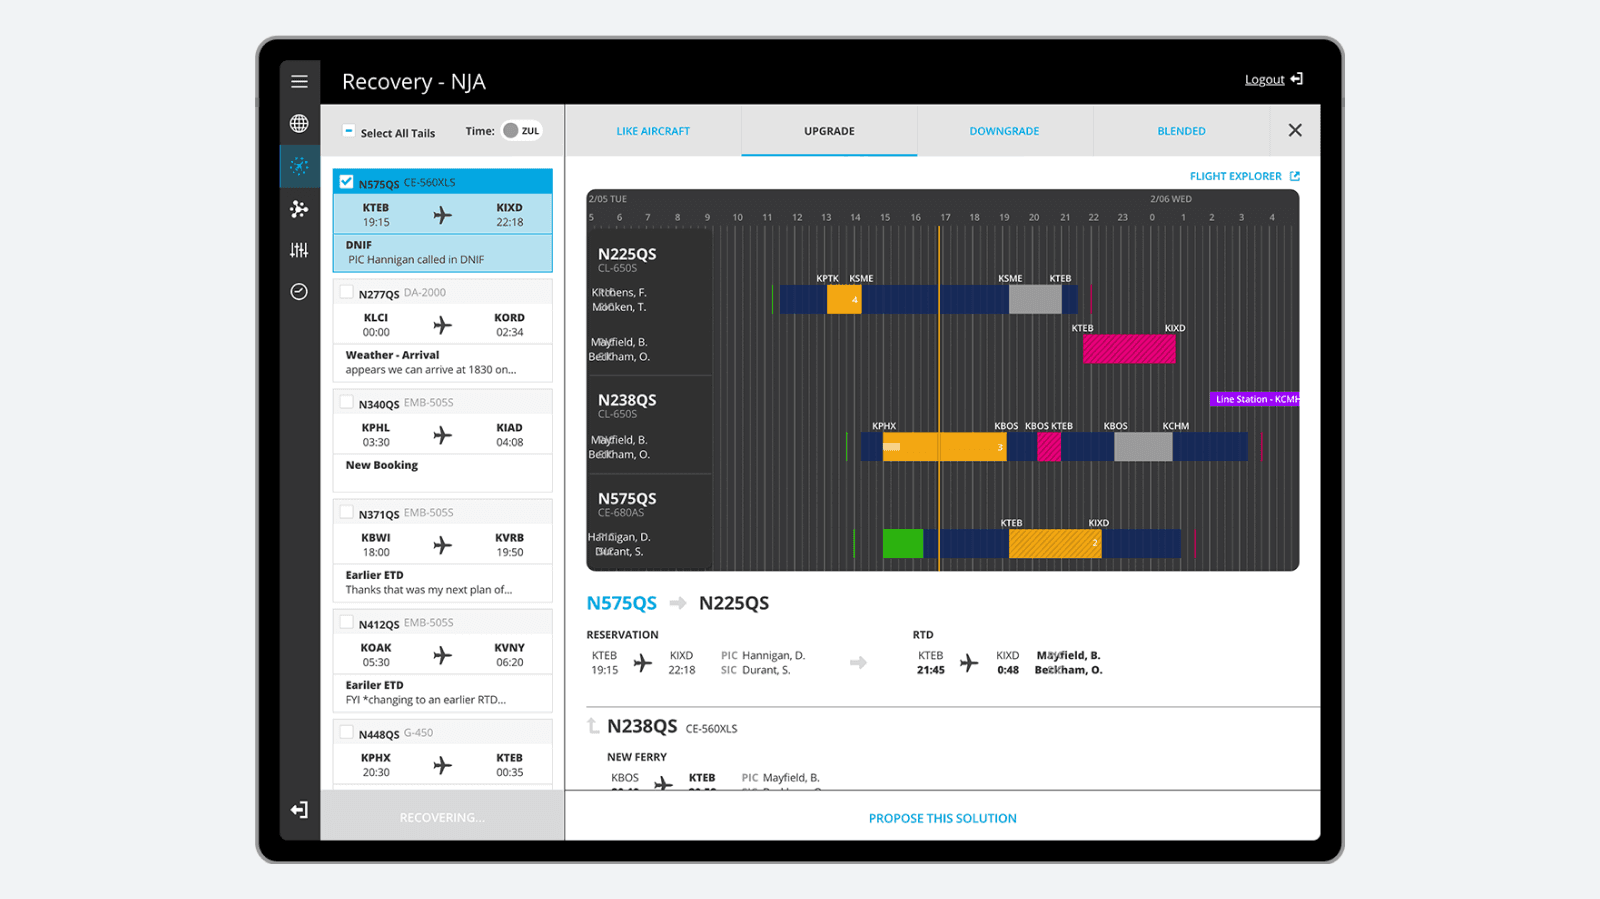The image size is (1600, 899).
Task: Toggle the ZUL time switch
Action: click(x=521, y=131)
